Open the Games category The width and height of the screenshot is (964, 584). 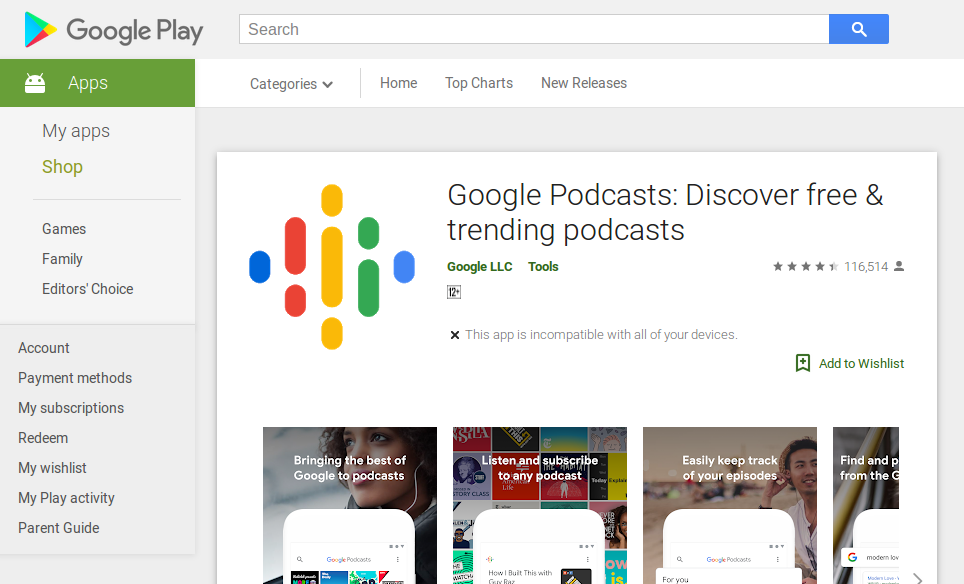(64, 229)
